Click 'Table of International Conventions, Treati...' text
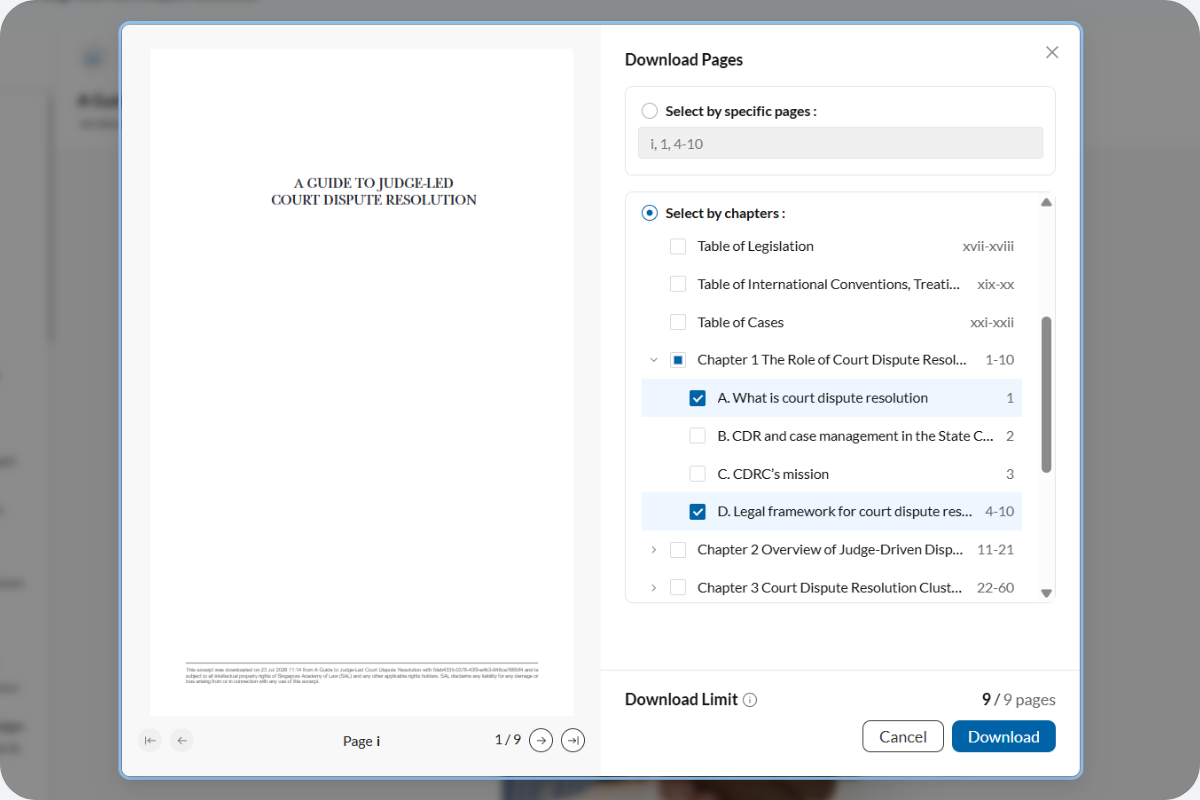The height and width of the screenshot is (800, 1200). [x=829, y=284]
